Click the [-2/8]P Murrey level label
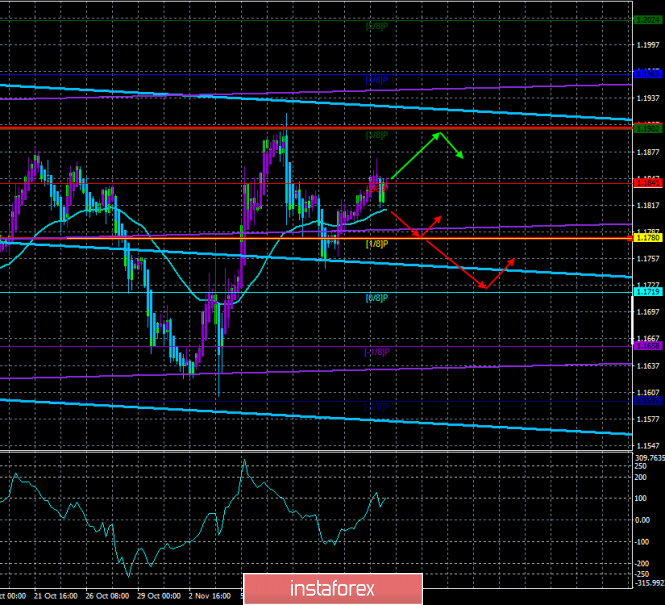665x605 pixels. 377,407
